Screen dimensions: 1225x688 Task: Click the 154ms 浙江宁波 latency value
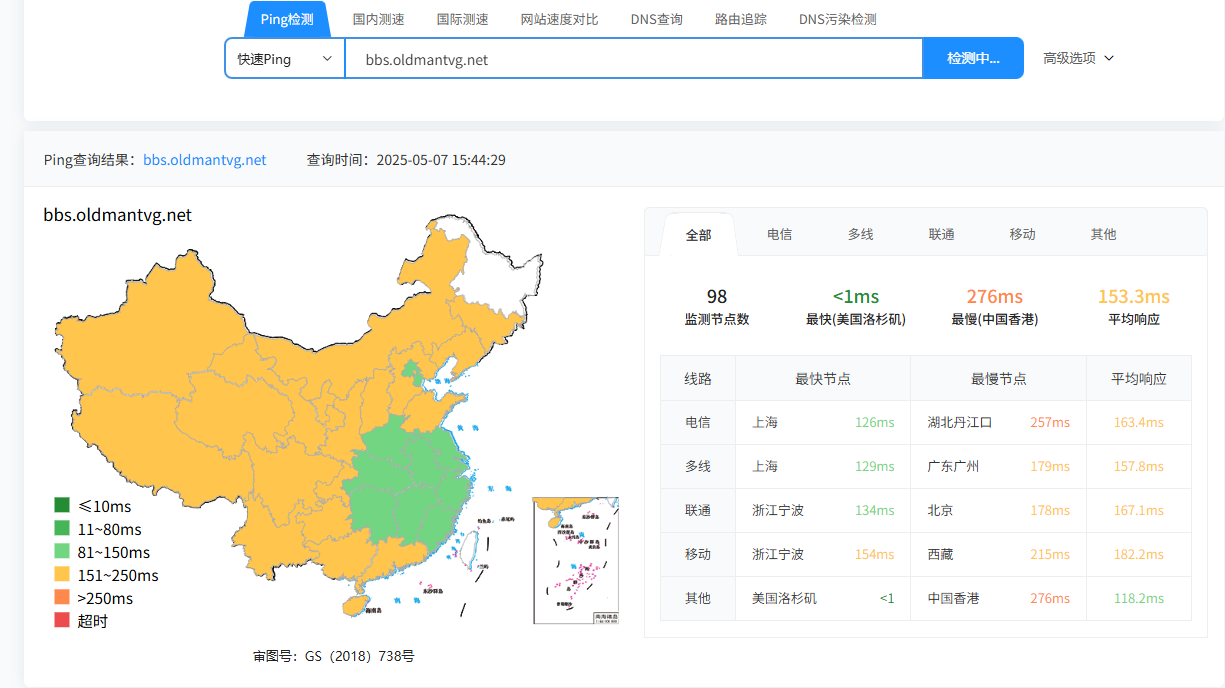875,555
